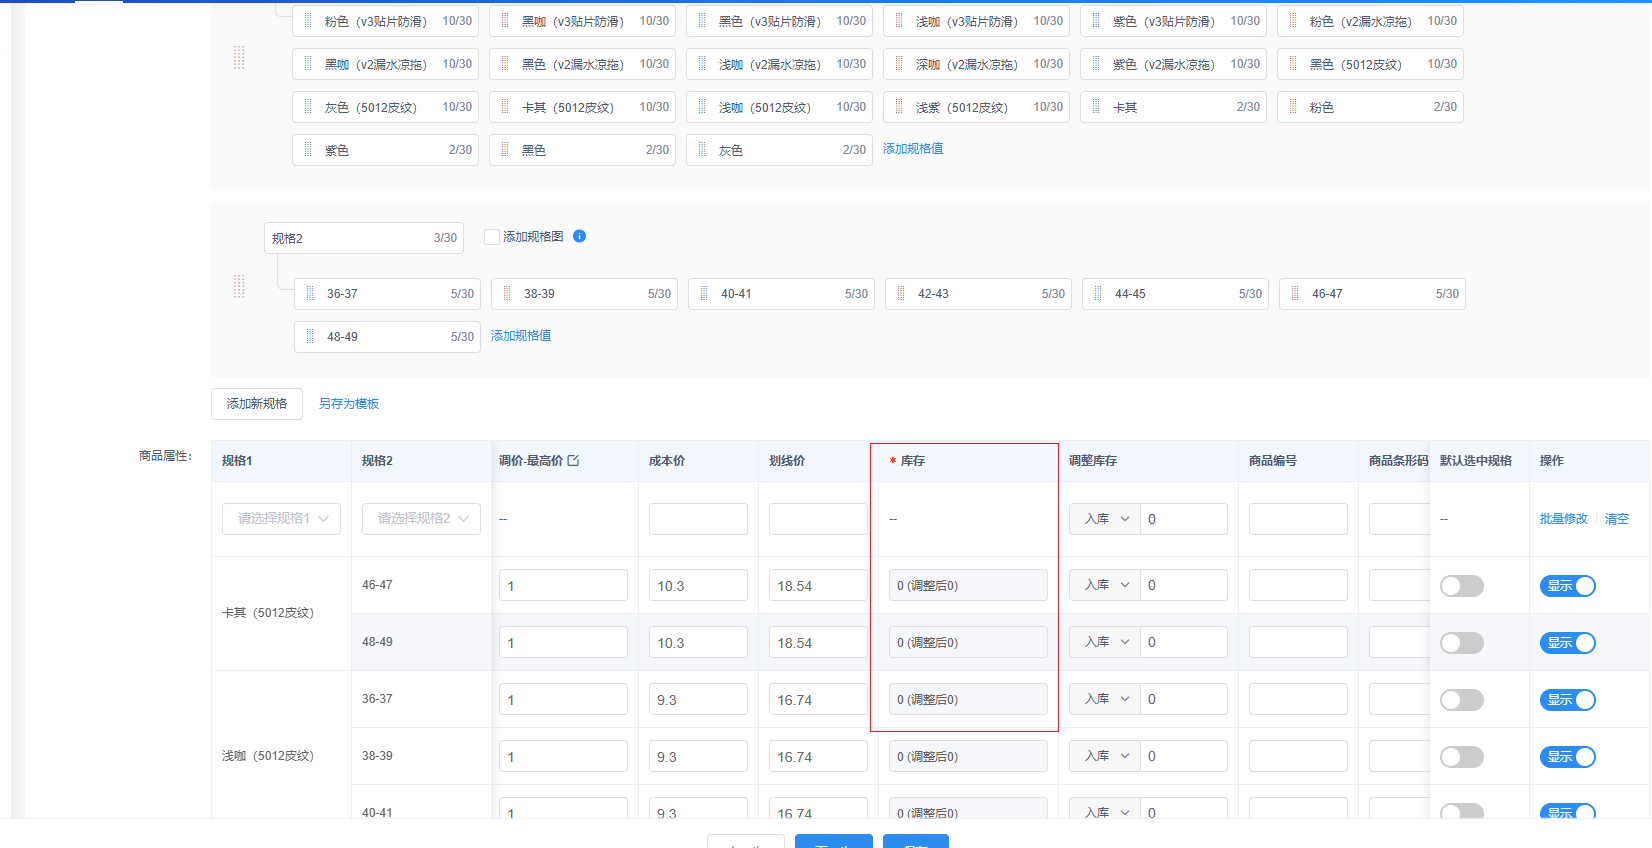Screen dimensions: 1652x848
Task: Click the drag handle of the 46-47 spec value box
Action: pos(1294,294)
